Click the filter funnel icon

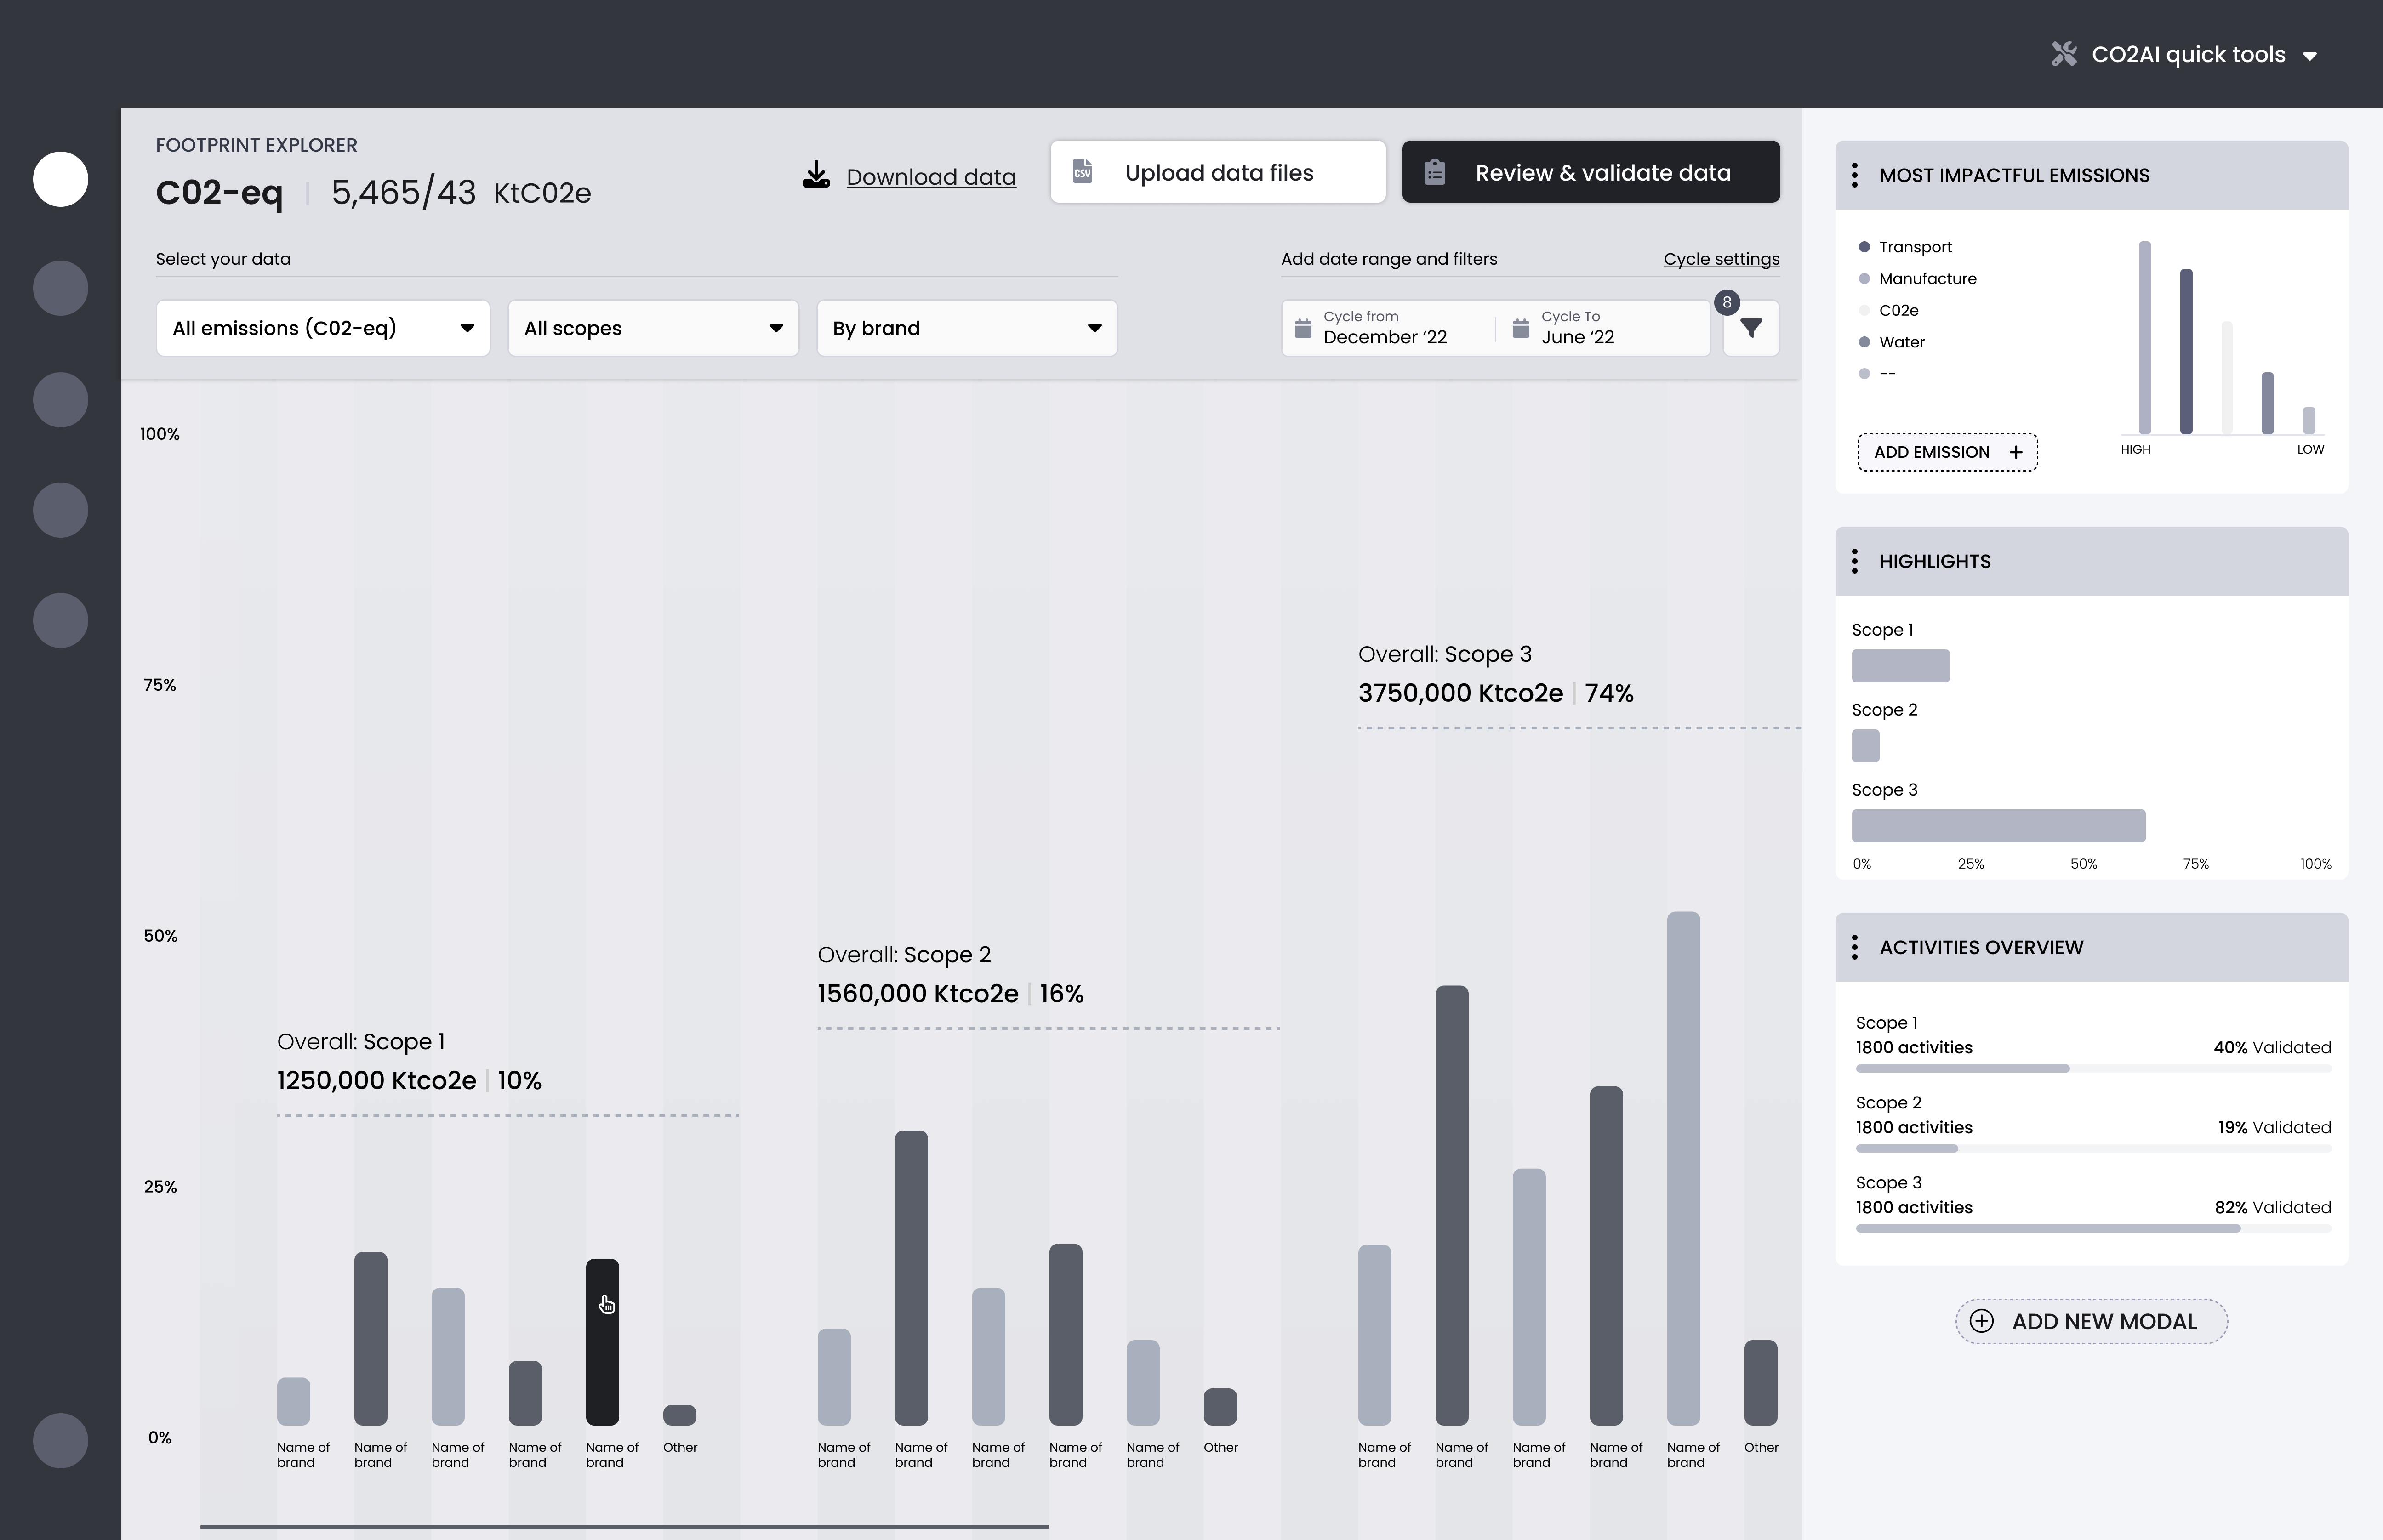pos(1750,328)
